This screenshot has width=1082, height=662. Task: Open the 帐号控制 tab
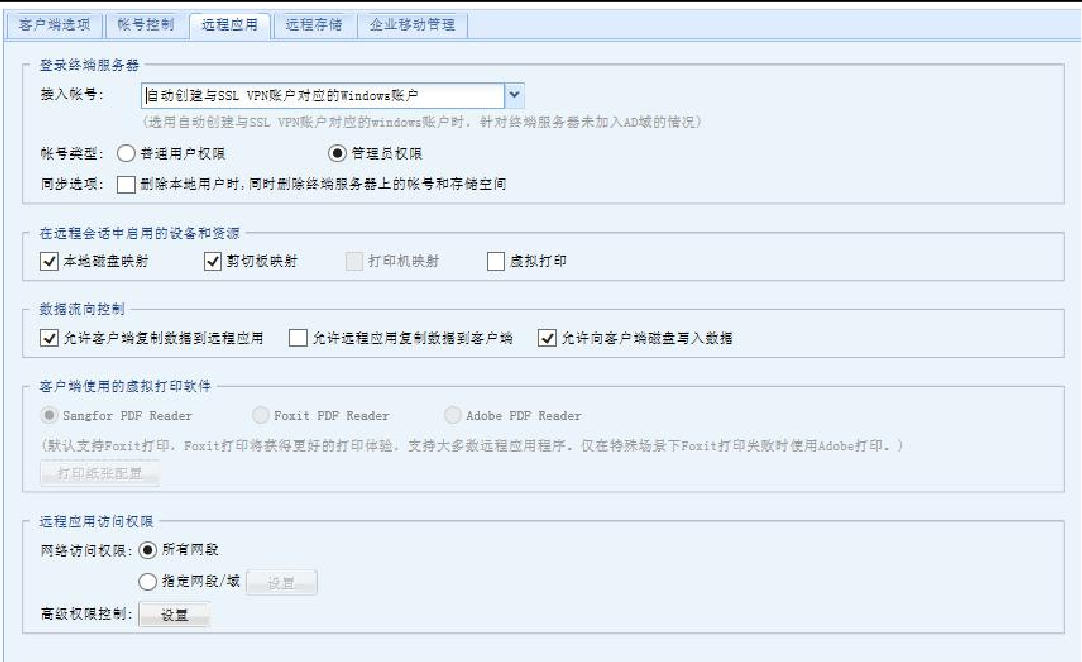click(x=144, y=25)
